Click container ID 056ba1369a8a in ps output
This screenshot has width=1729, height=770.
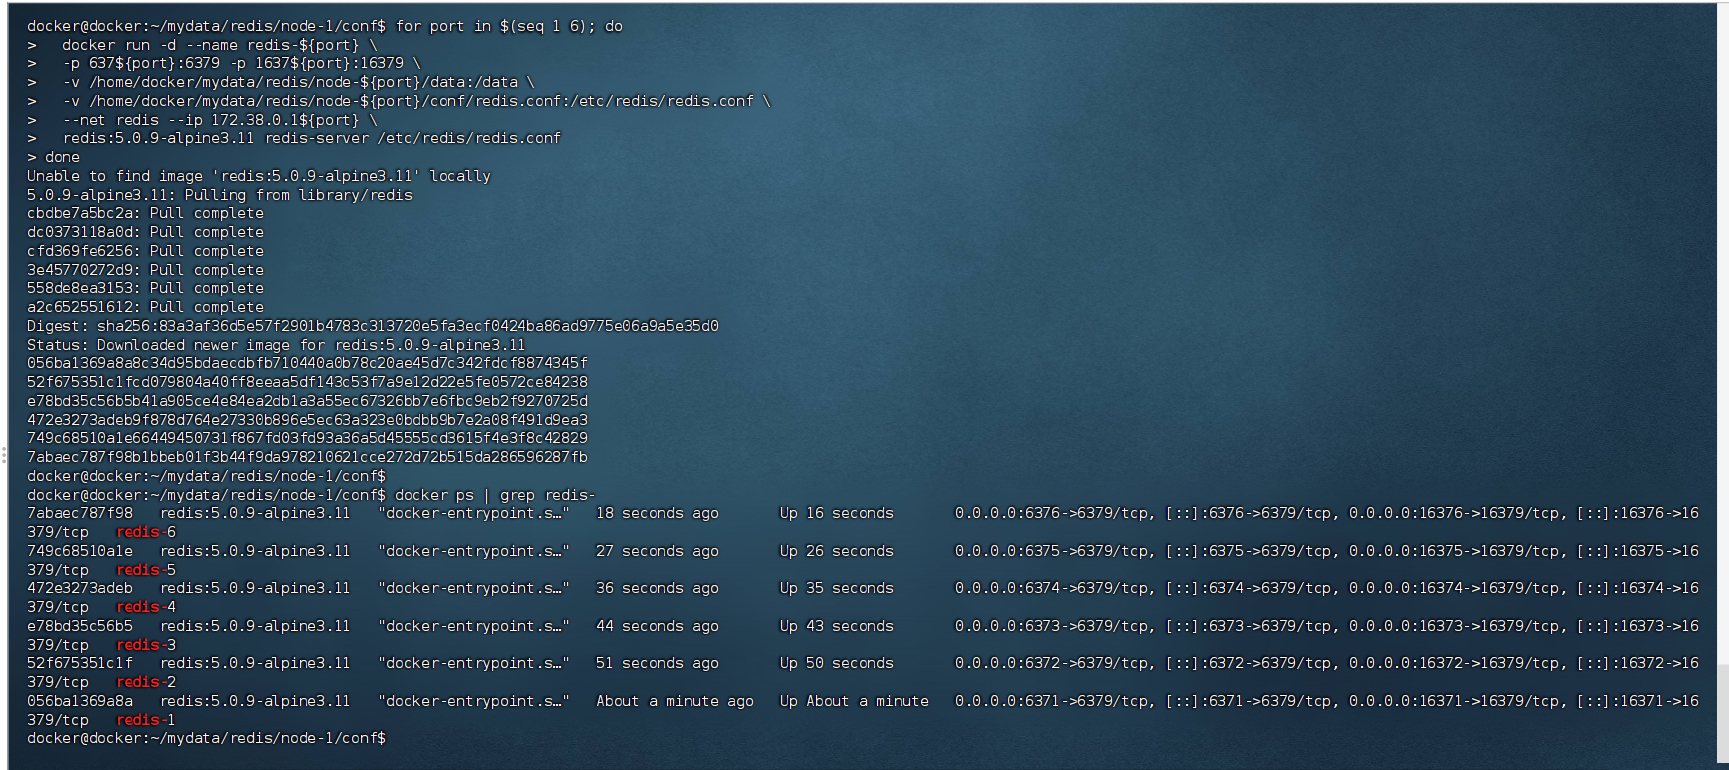[80, 701]
